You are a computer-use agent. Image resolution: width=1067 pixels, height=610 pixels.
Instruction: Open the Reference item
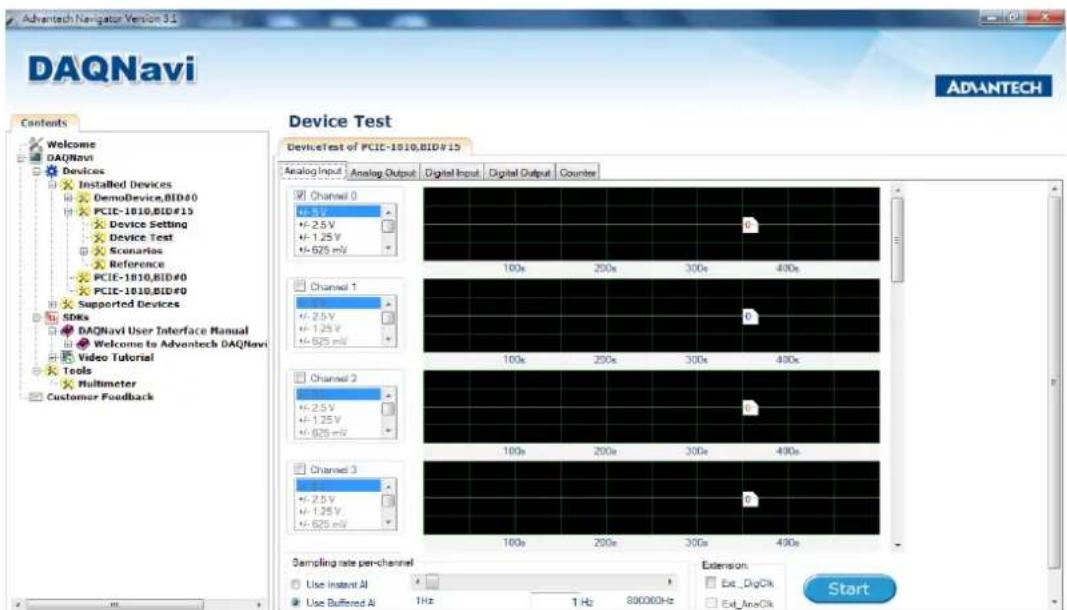[137, 264]
